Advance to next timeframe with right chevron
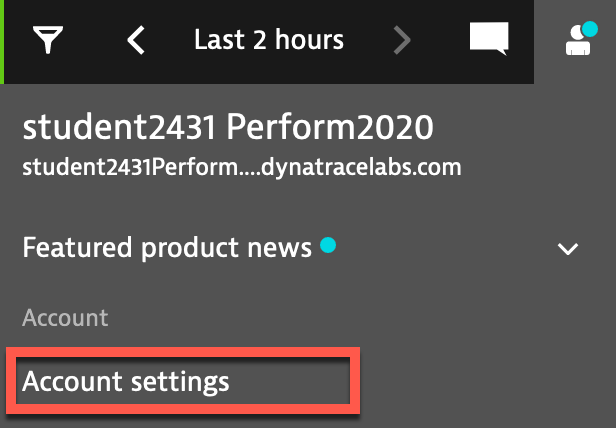 [x=402, y=40]
